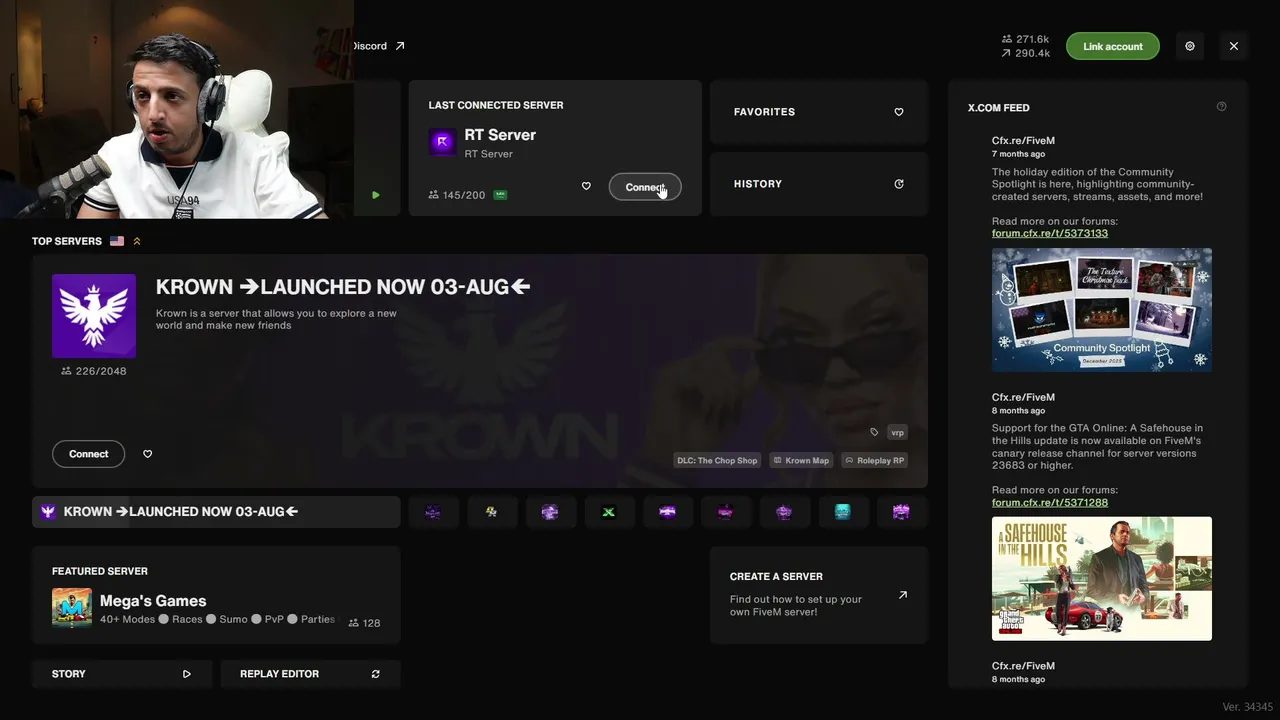This screenshot has width=1280, height=720.
Task: Open the Create a Server card
Action: click(x=819, y=595)
